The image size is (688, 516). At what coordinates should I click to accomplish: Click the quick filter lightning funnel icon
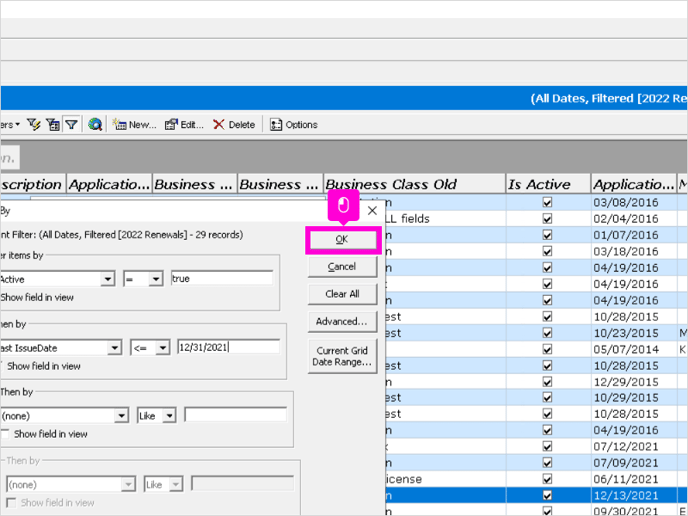pyautogui.click(x=33, y=125)
